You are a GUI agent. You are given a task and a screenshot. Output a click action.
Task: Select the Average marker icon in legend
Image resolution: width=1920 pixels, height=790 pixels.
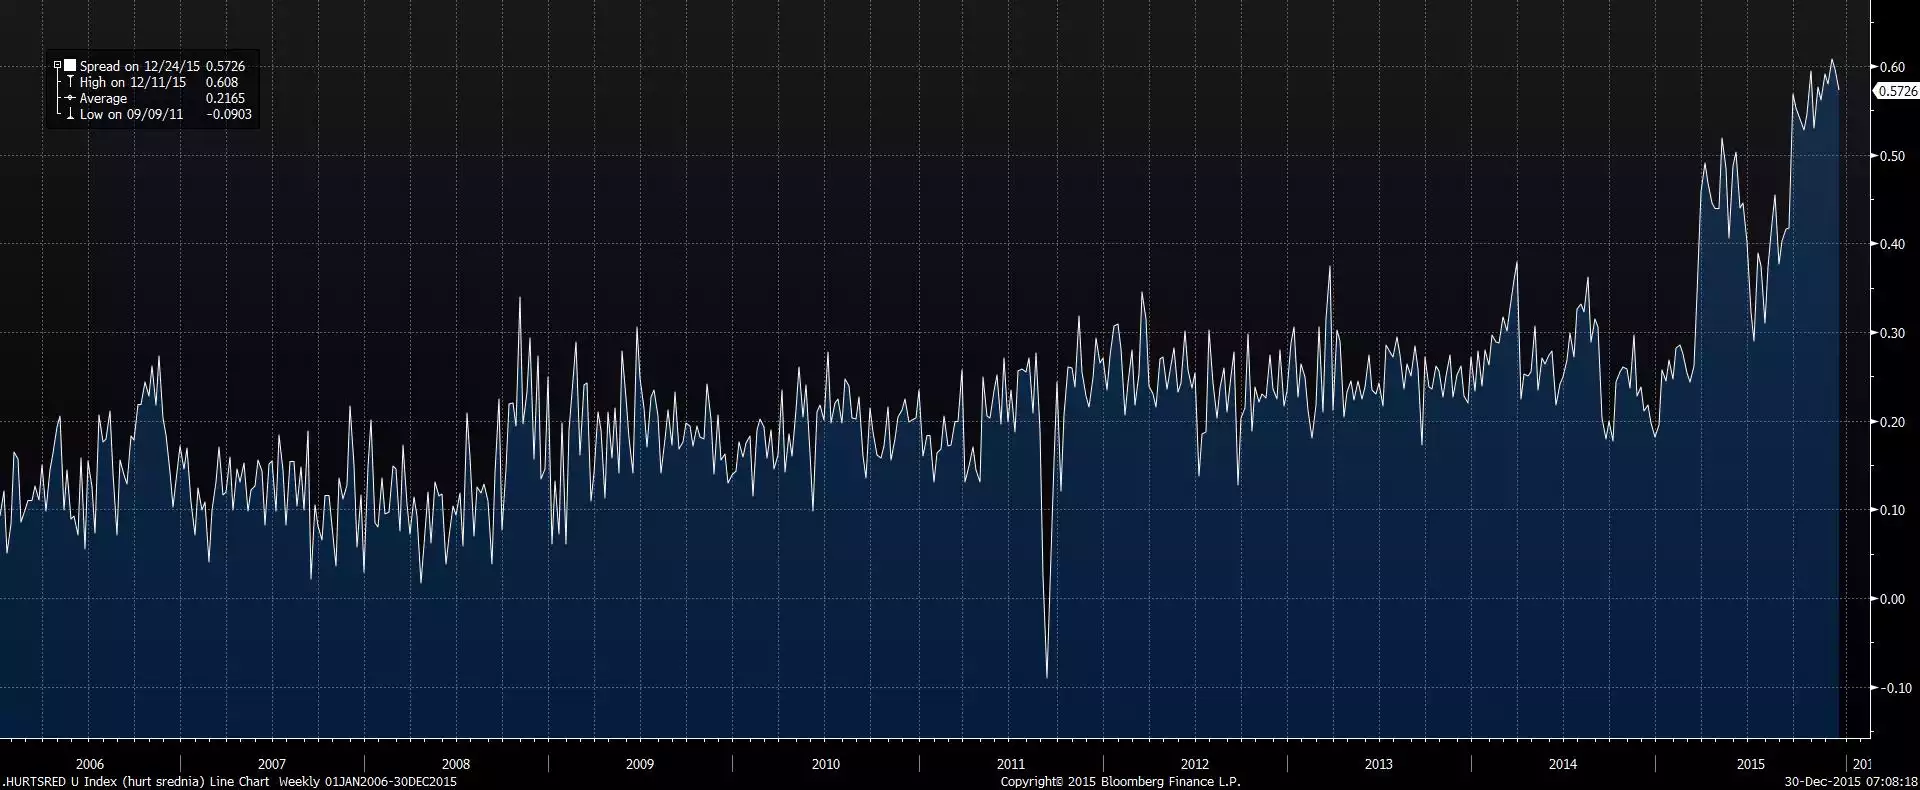[x=70, y=98]
